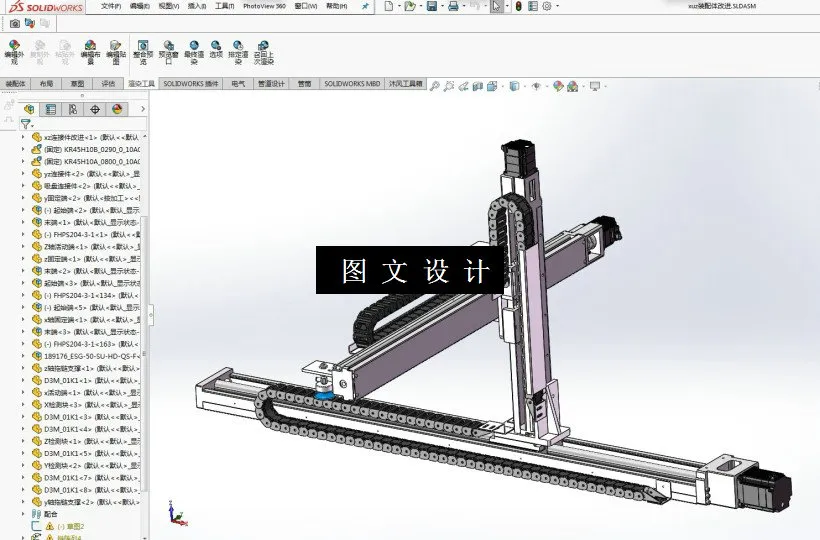This screenshot has height=540, width=820.
Task: Open ConfigurationManager tab icon
Action: click(x=73, y=109)
